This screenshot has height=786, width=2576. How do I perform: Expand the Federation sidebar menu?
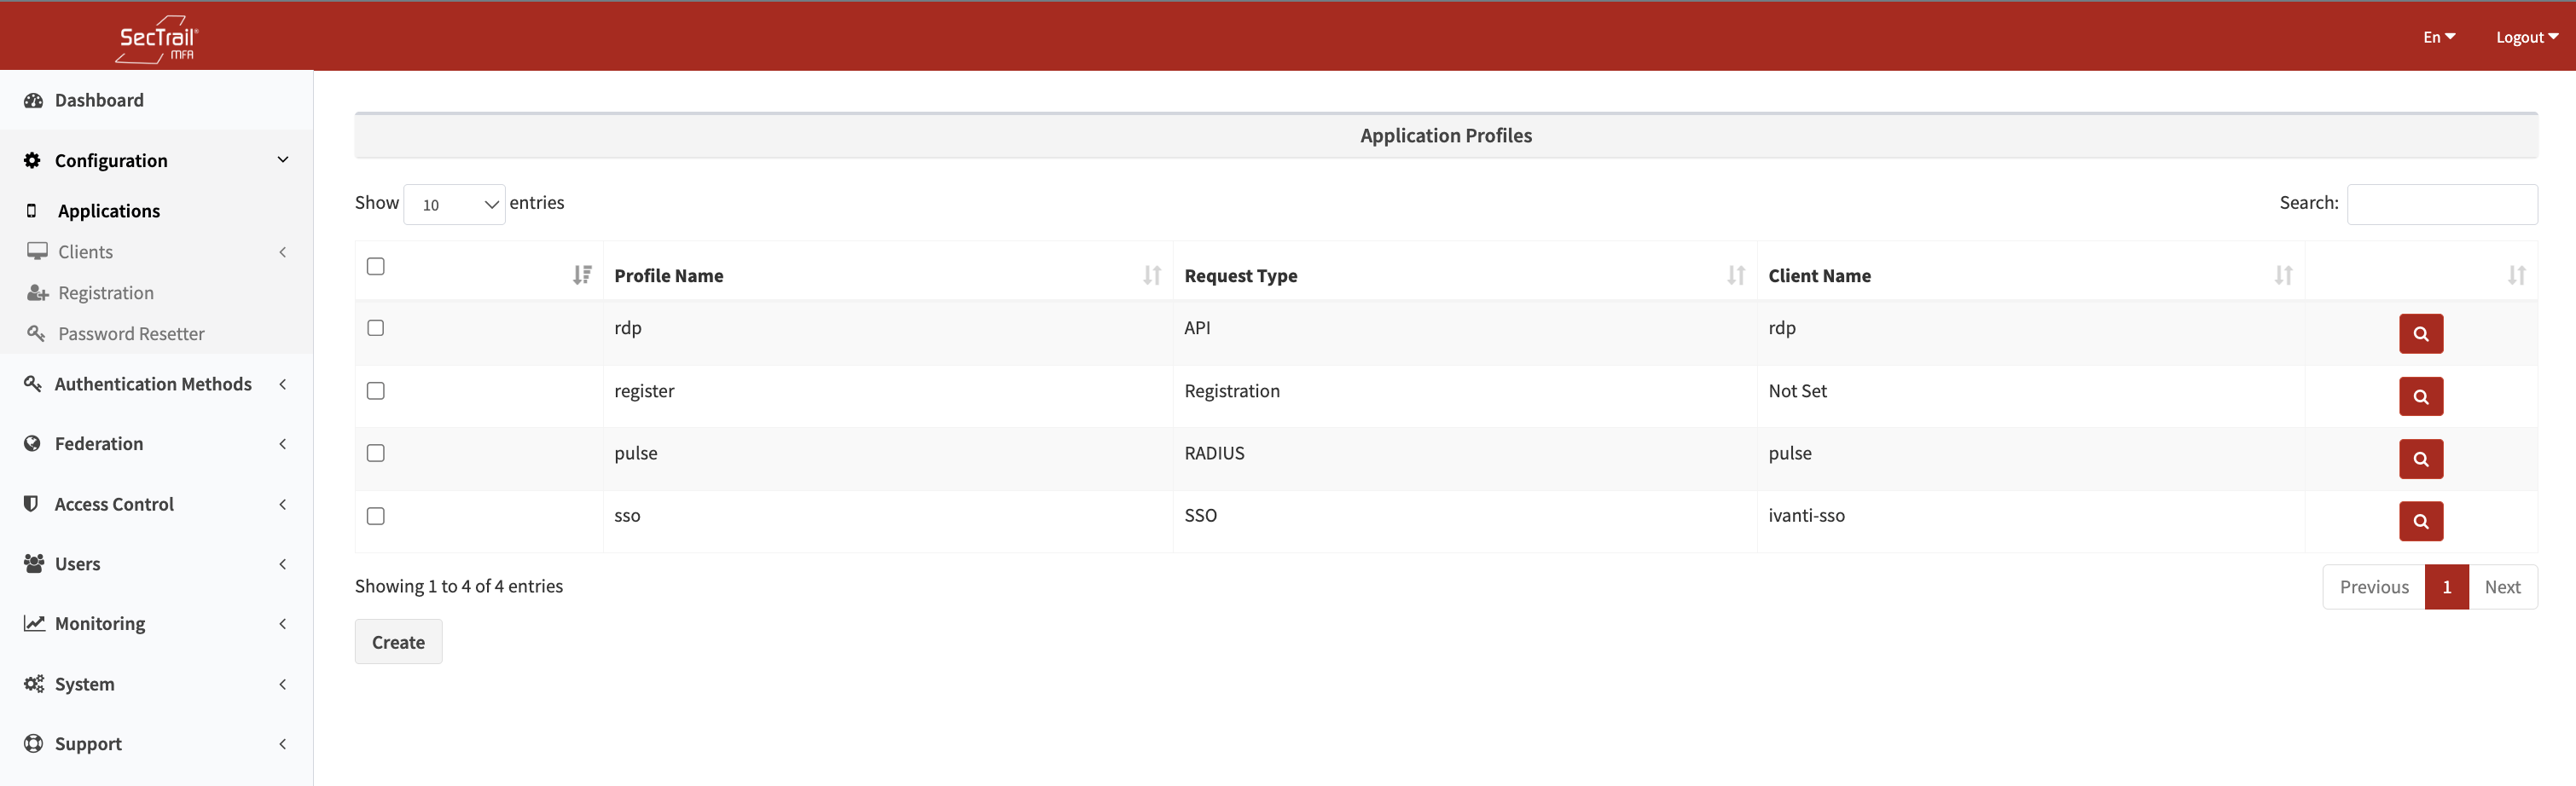(98, 443)
